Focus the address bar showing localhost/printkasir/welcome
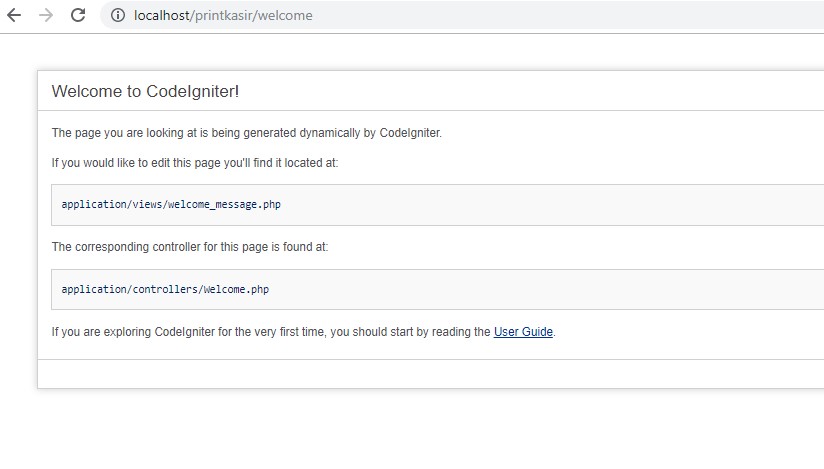This screenshot has height=469, width=824. pyautogui.click(x=462, y=15)
